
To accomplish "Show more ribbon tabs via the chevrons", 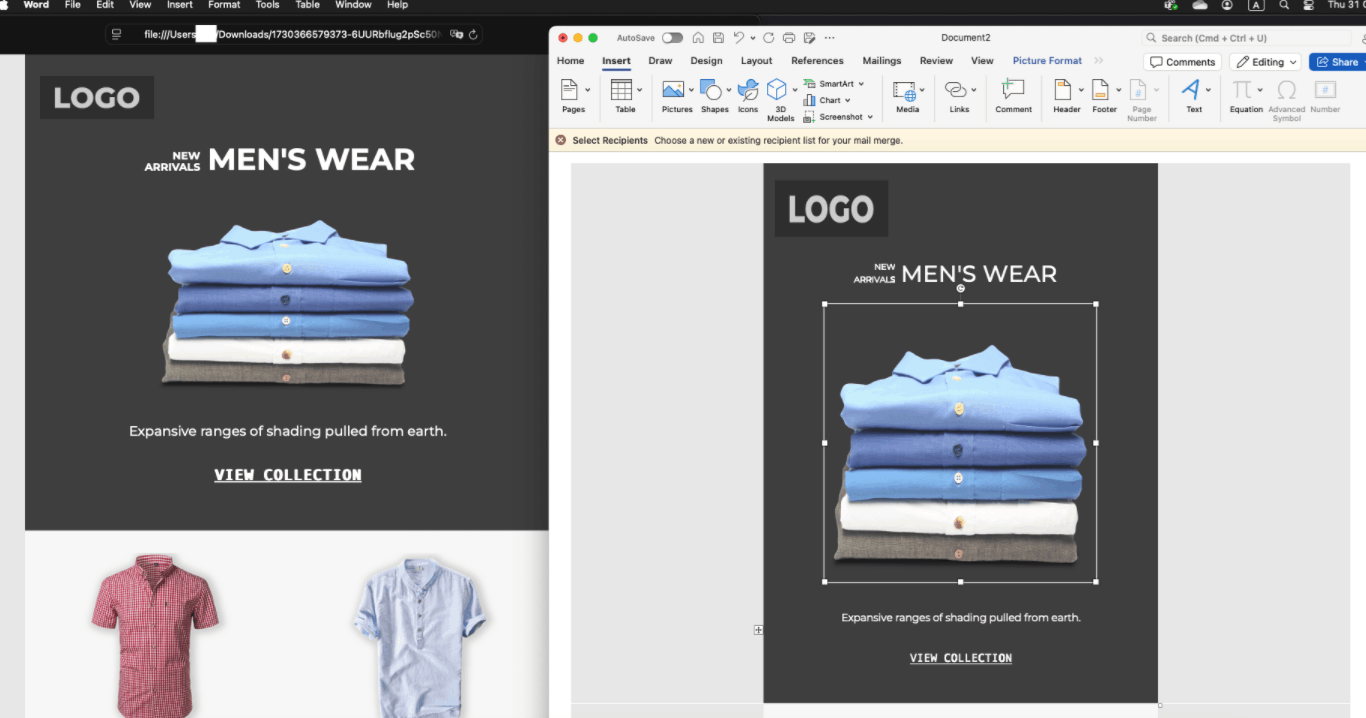I will [x=1099, y=61].
